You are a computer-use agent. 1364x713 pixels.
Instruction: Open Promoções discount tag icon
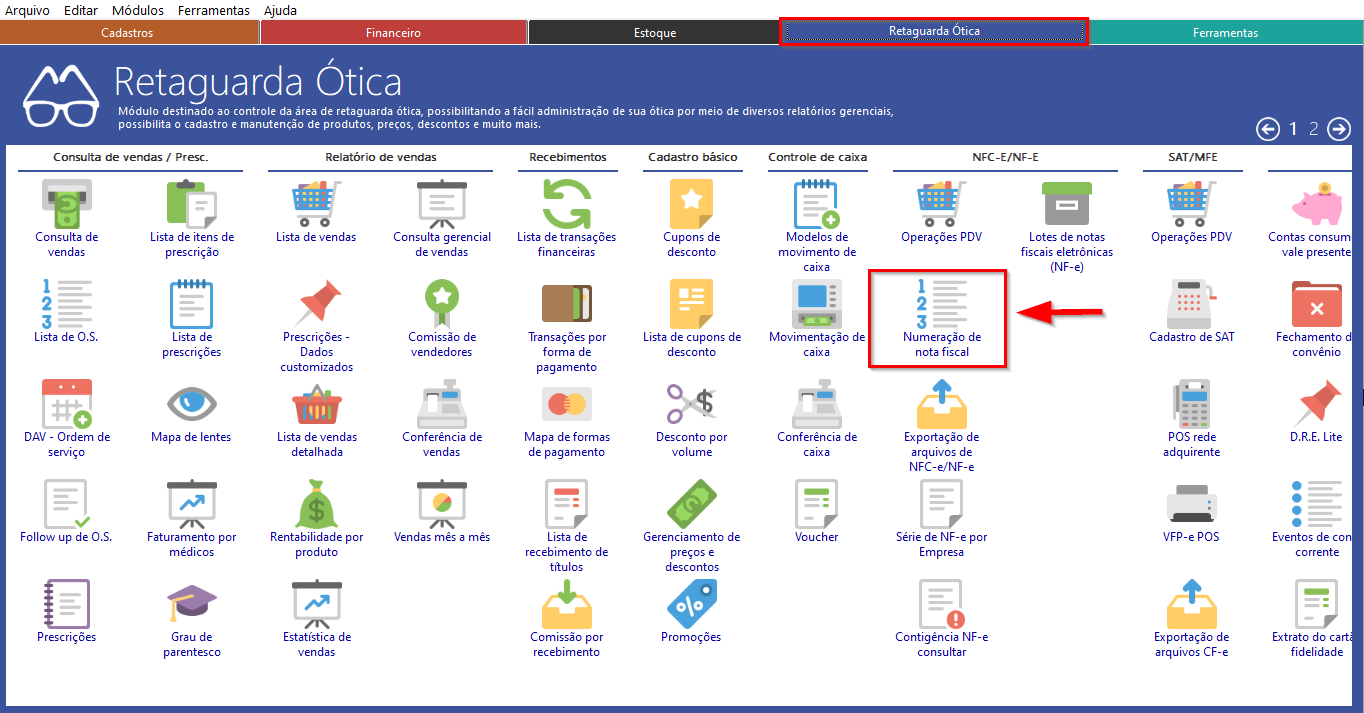pyautogui.click(x=691, y=604)
